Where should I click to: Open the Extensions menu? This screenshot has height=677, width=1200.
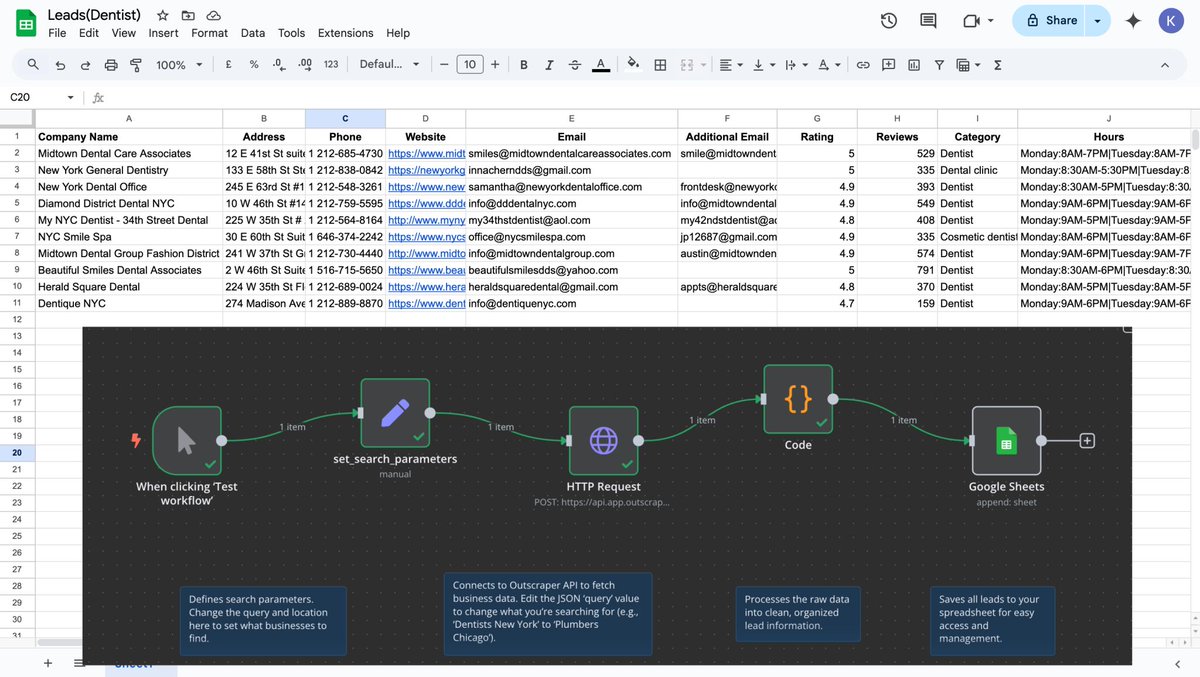pyautogui.click(x=345, y=33)
